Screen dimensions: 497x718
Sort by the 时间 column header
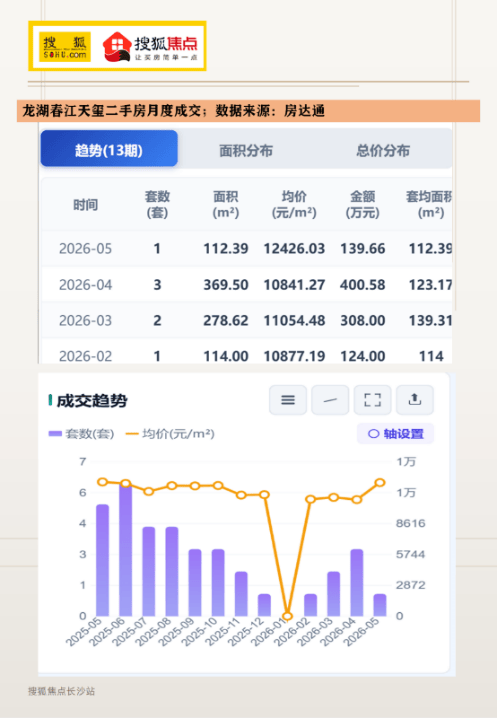coord(86,205)
